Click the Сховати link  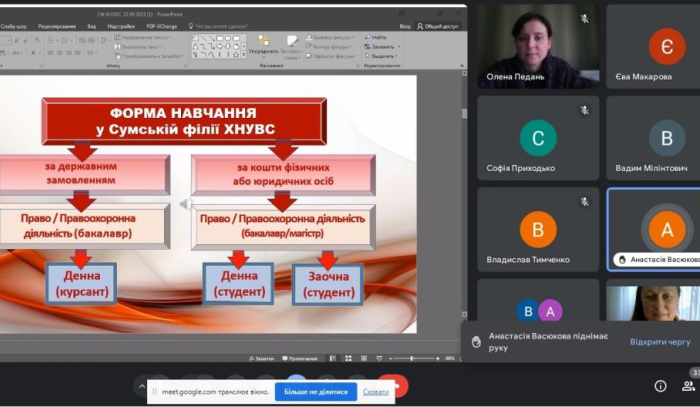[375, 392]
